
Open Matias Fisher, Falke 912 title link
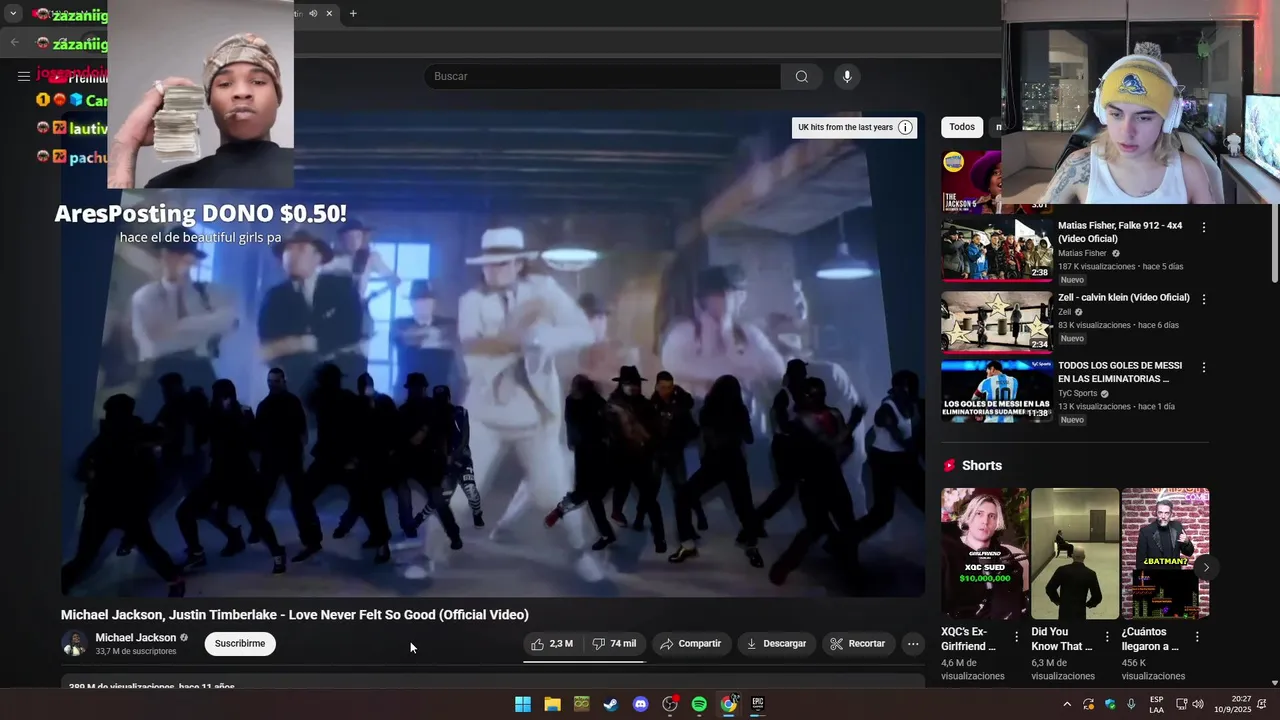(1120, 232)
